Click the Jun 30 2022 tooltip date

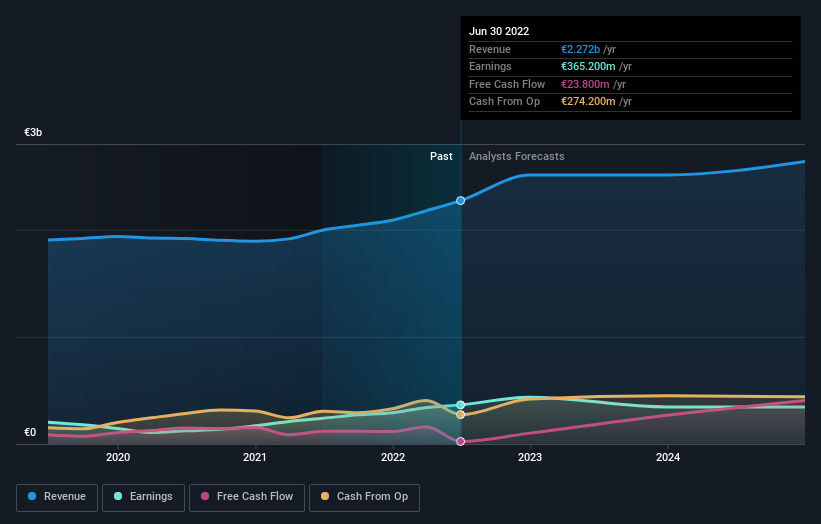click(499, 31)
